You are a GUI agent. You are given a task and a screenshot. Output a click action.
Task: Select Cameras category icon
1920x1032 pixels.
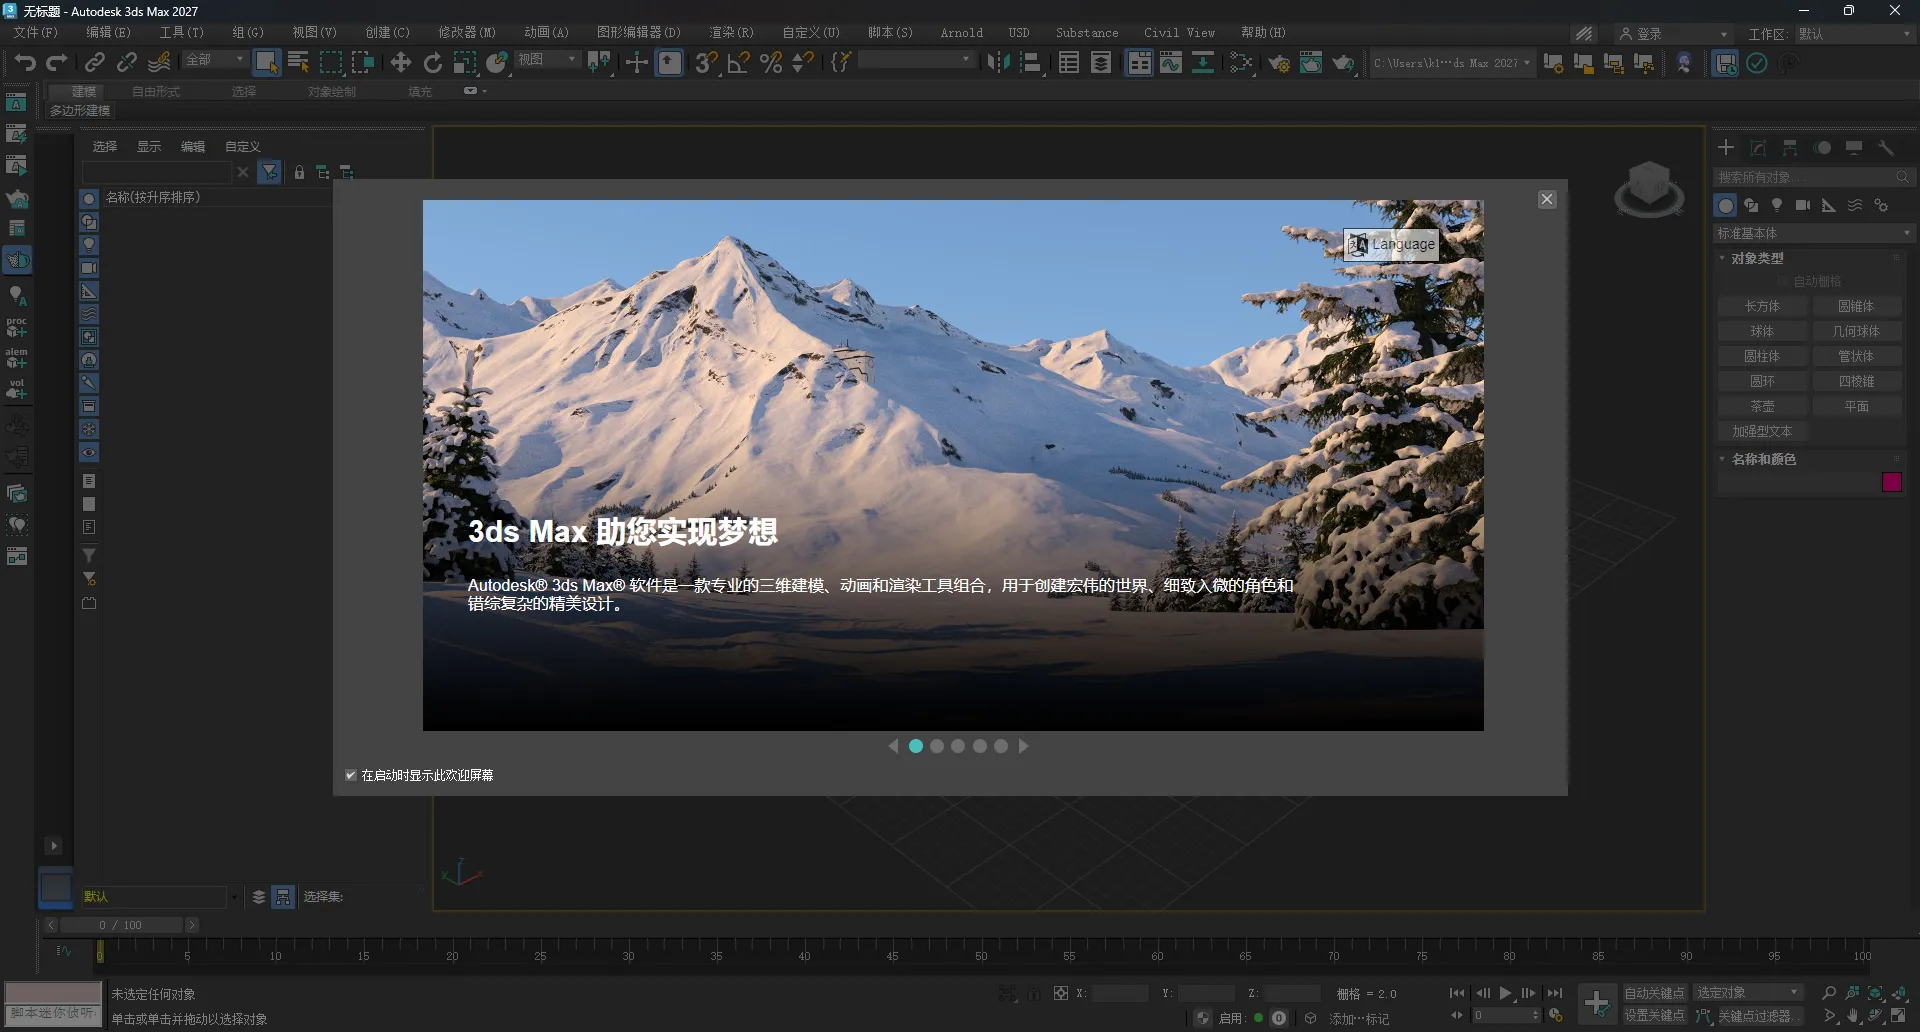click(1803, 205)
